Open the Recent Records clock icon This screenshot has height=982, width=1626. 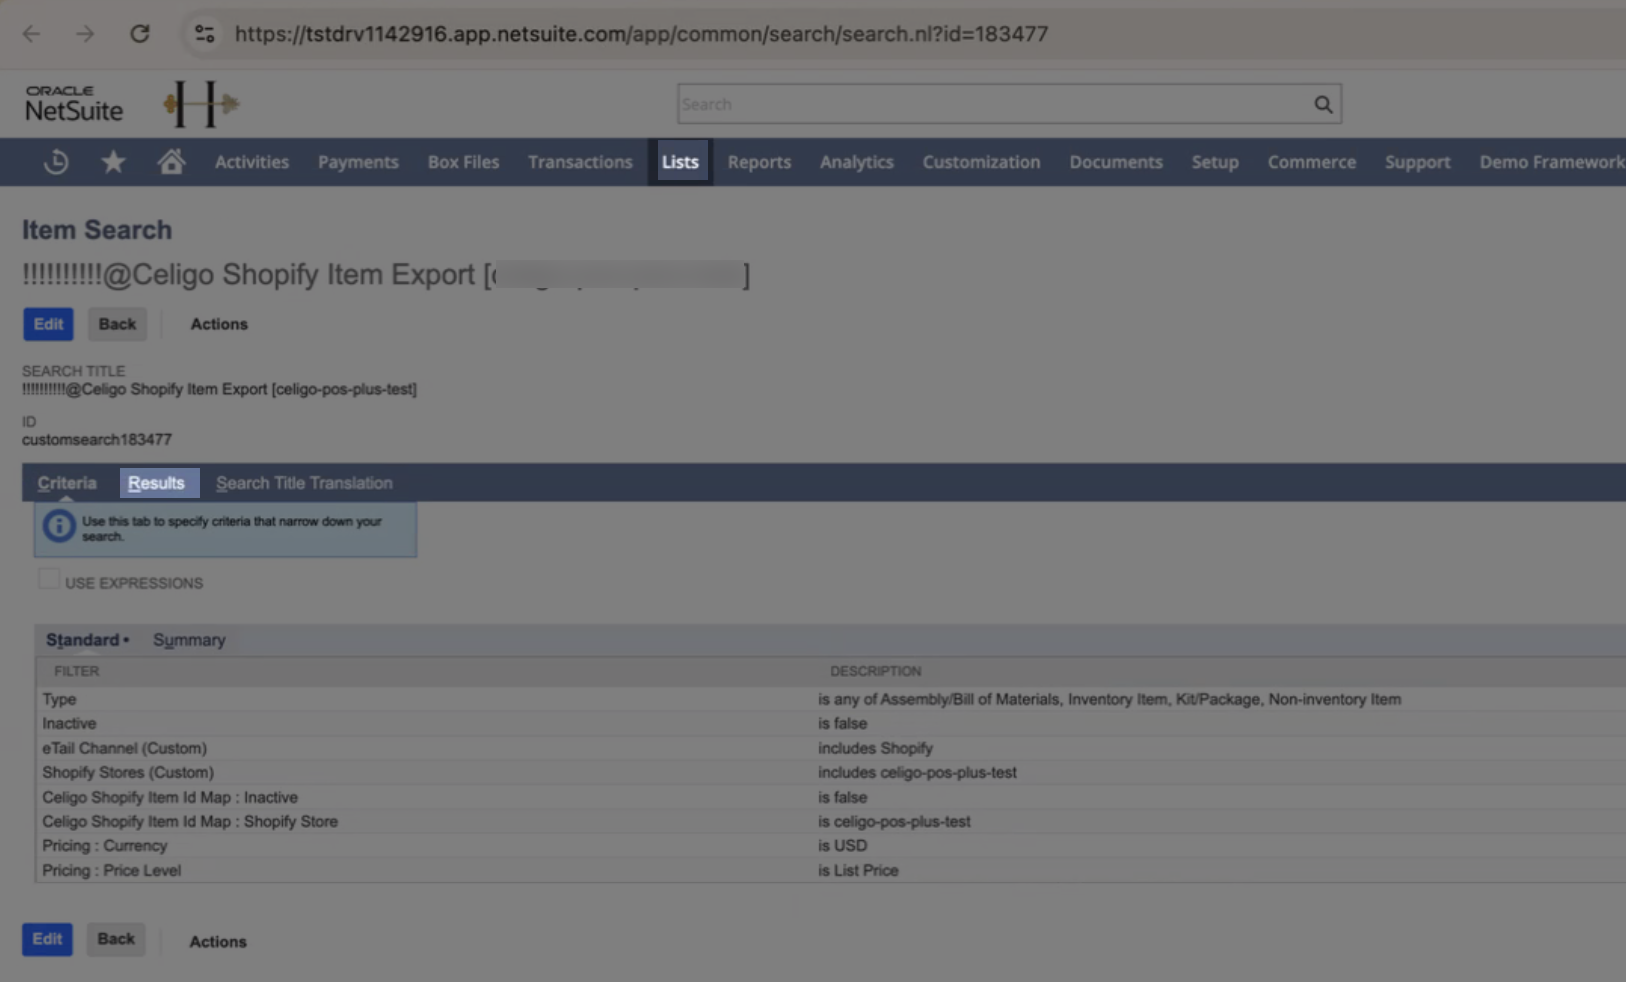coord(56,162)
